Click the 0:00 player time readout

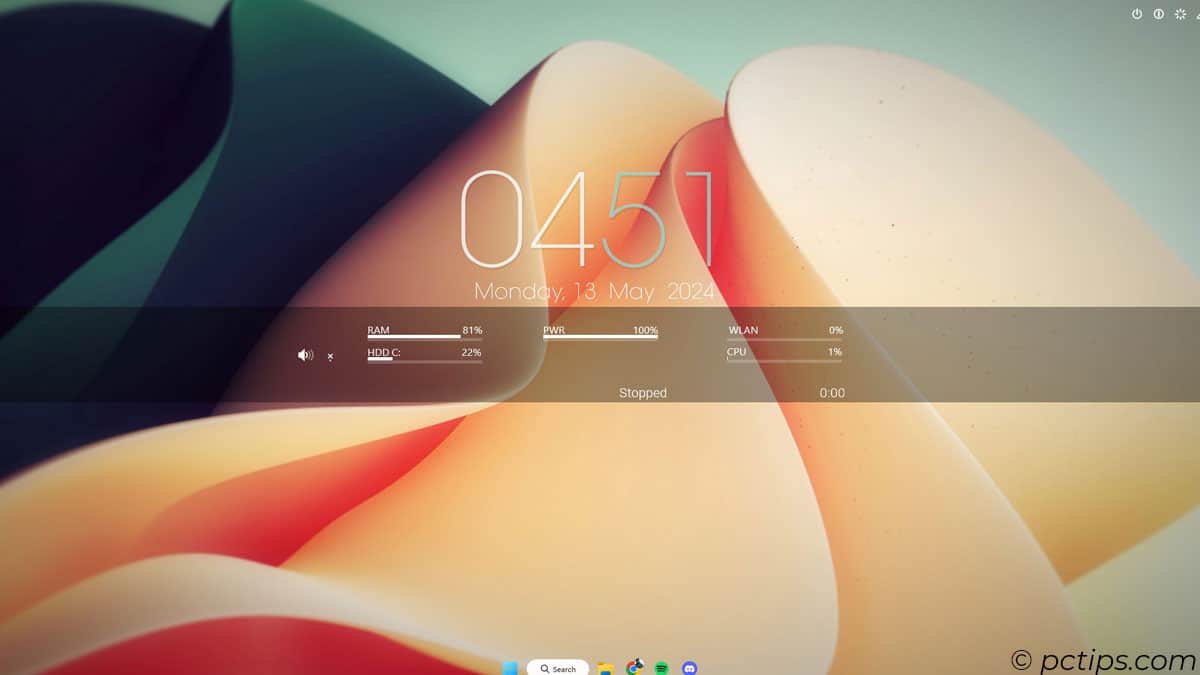click(832, 393)
